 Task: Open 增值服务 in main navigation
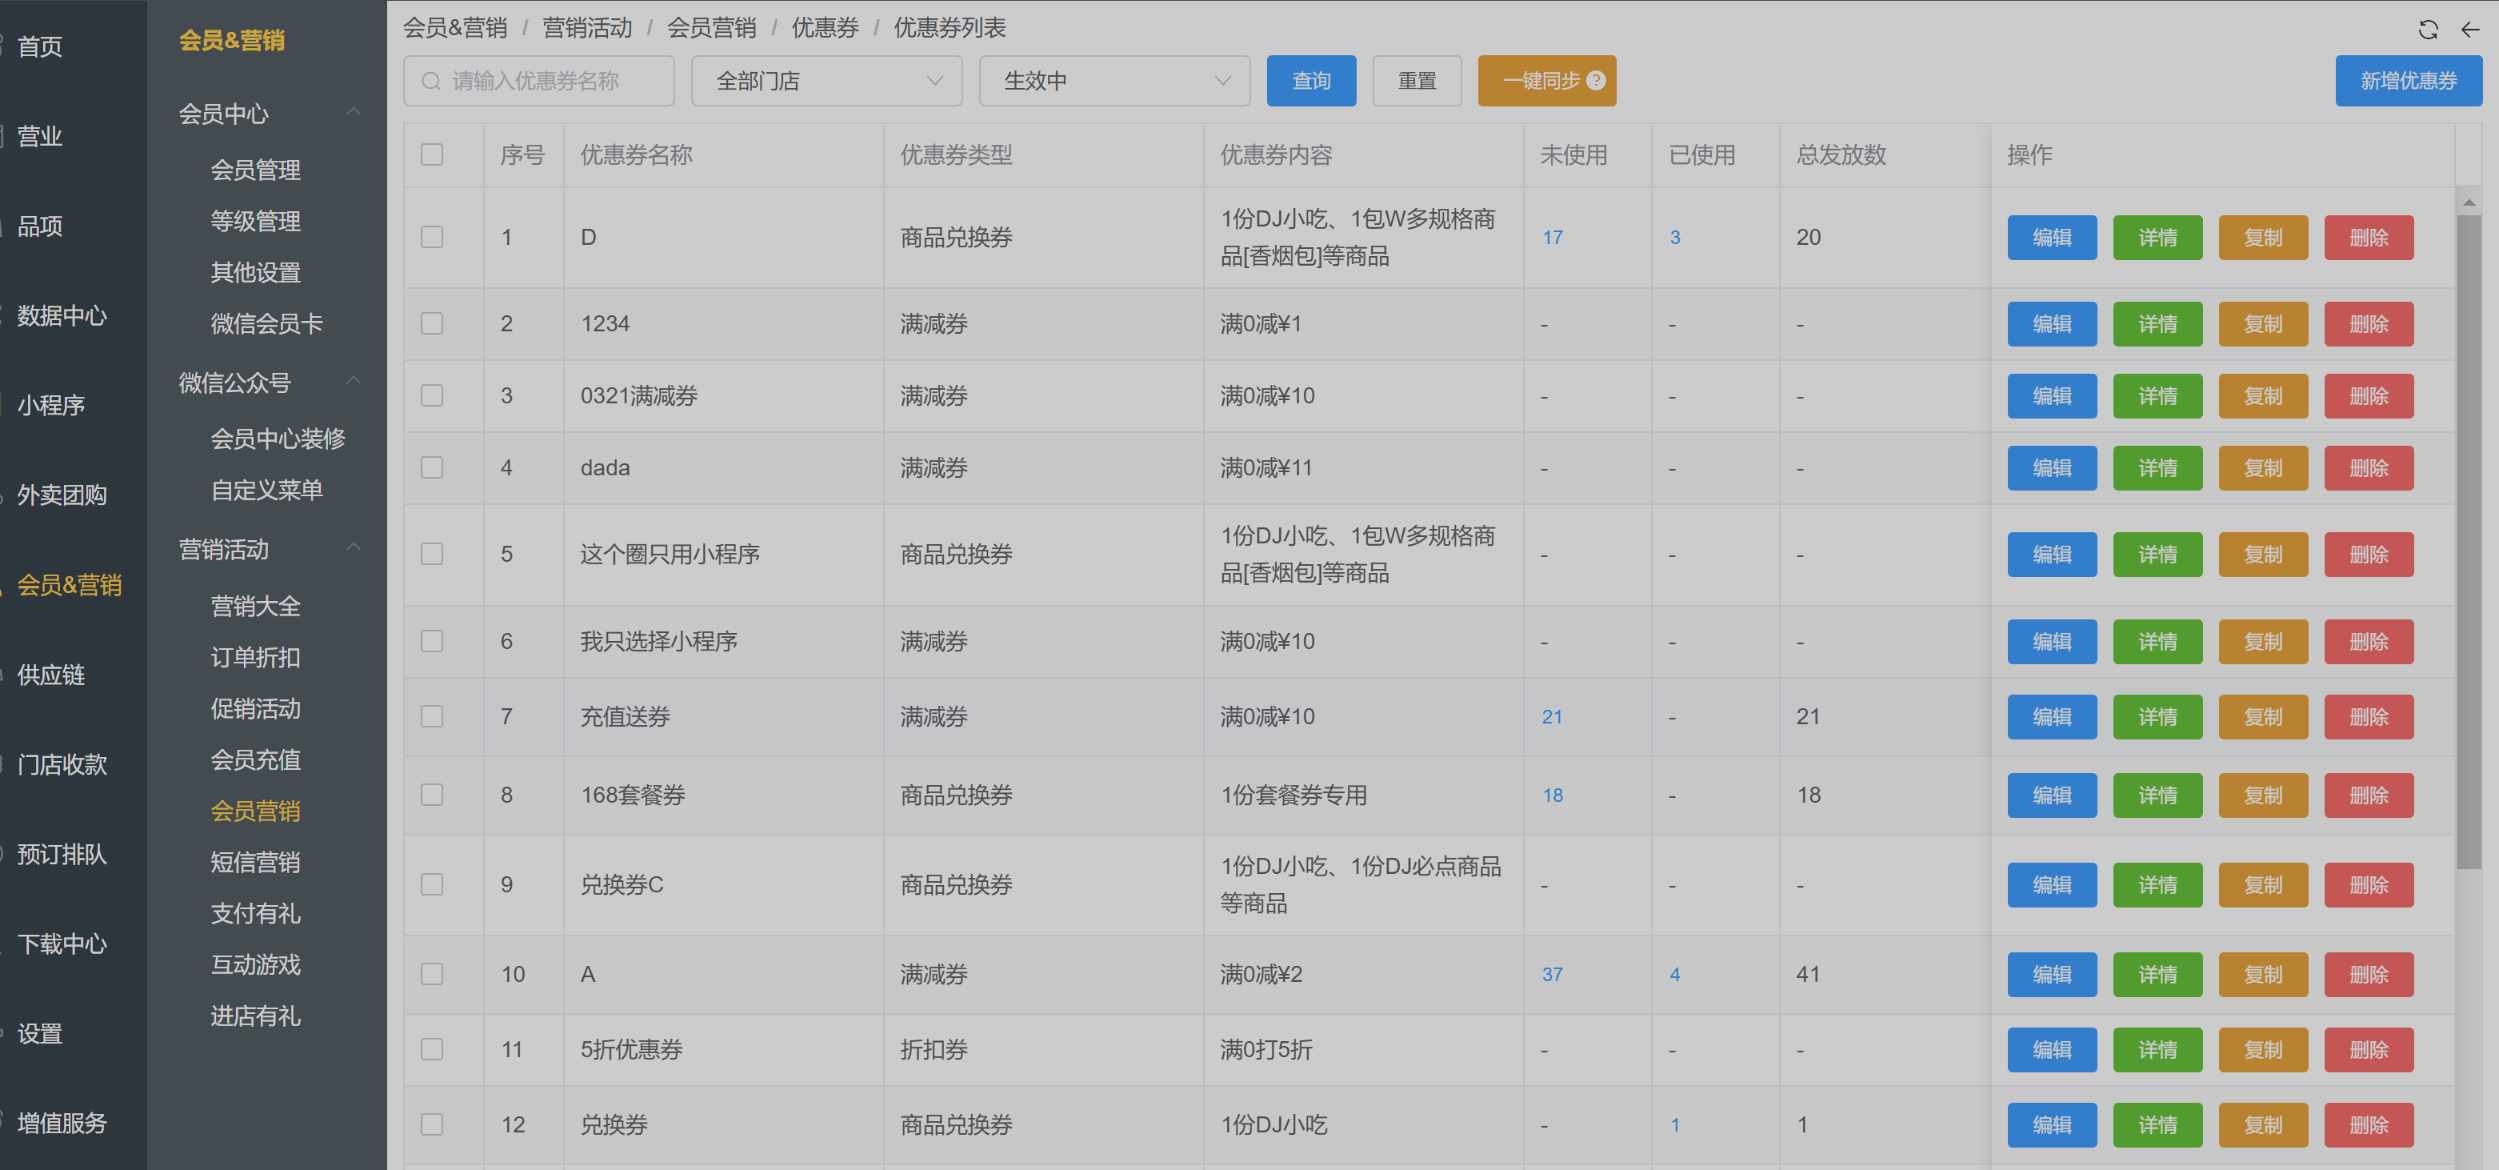click(62, 1124)
